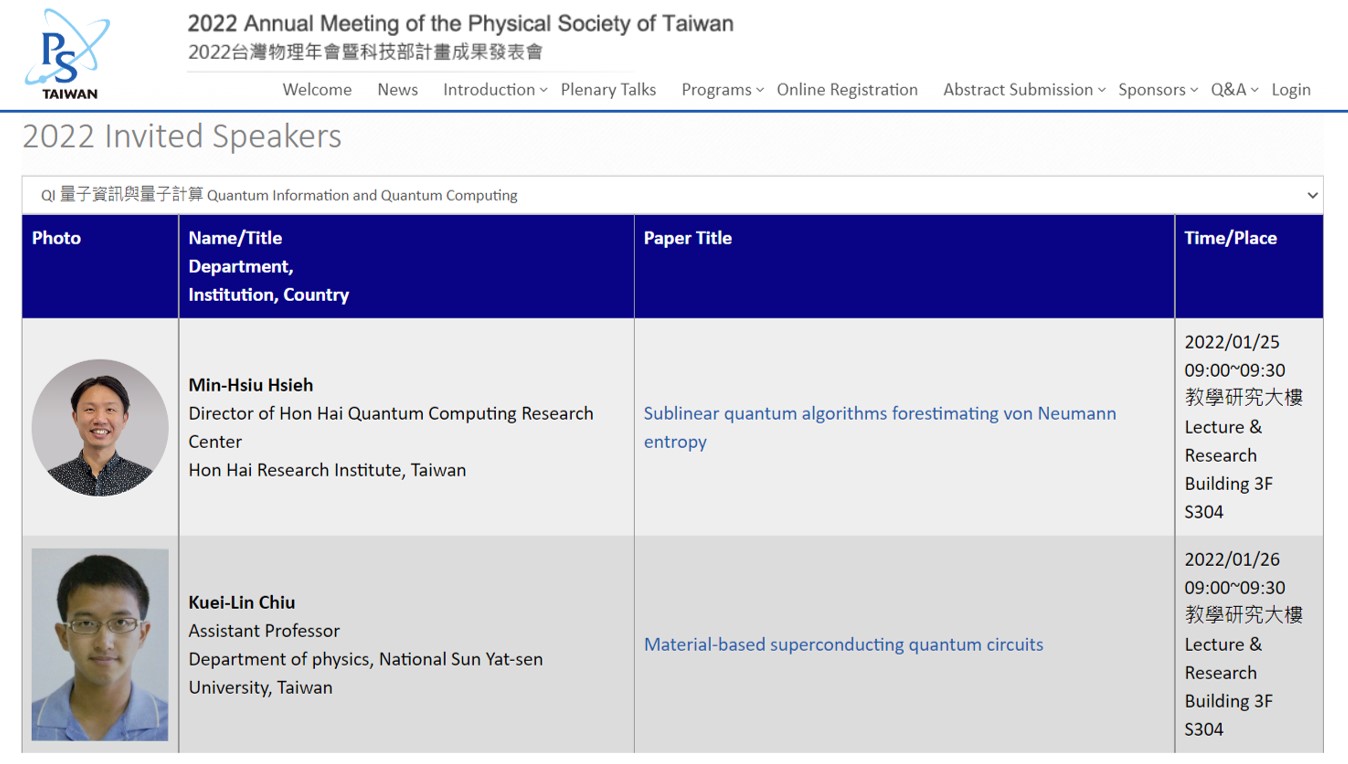
Task: Go to the News page
Action: click(x=397, y=90)
